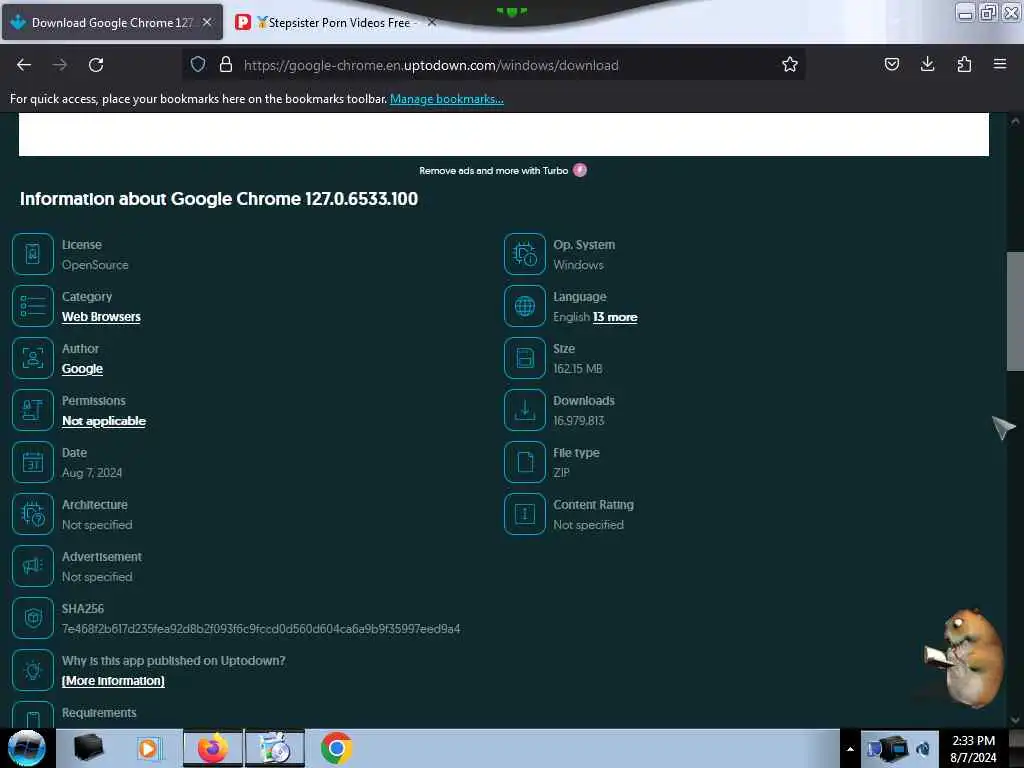Click the 'Aug 7, 2024' date value

pyautogui.click(x=92, y=473)
